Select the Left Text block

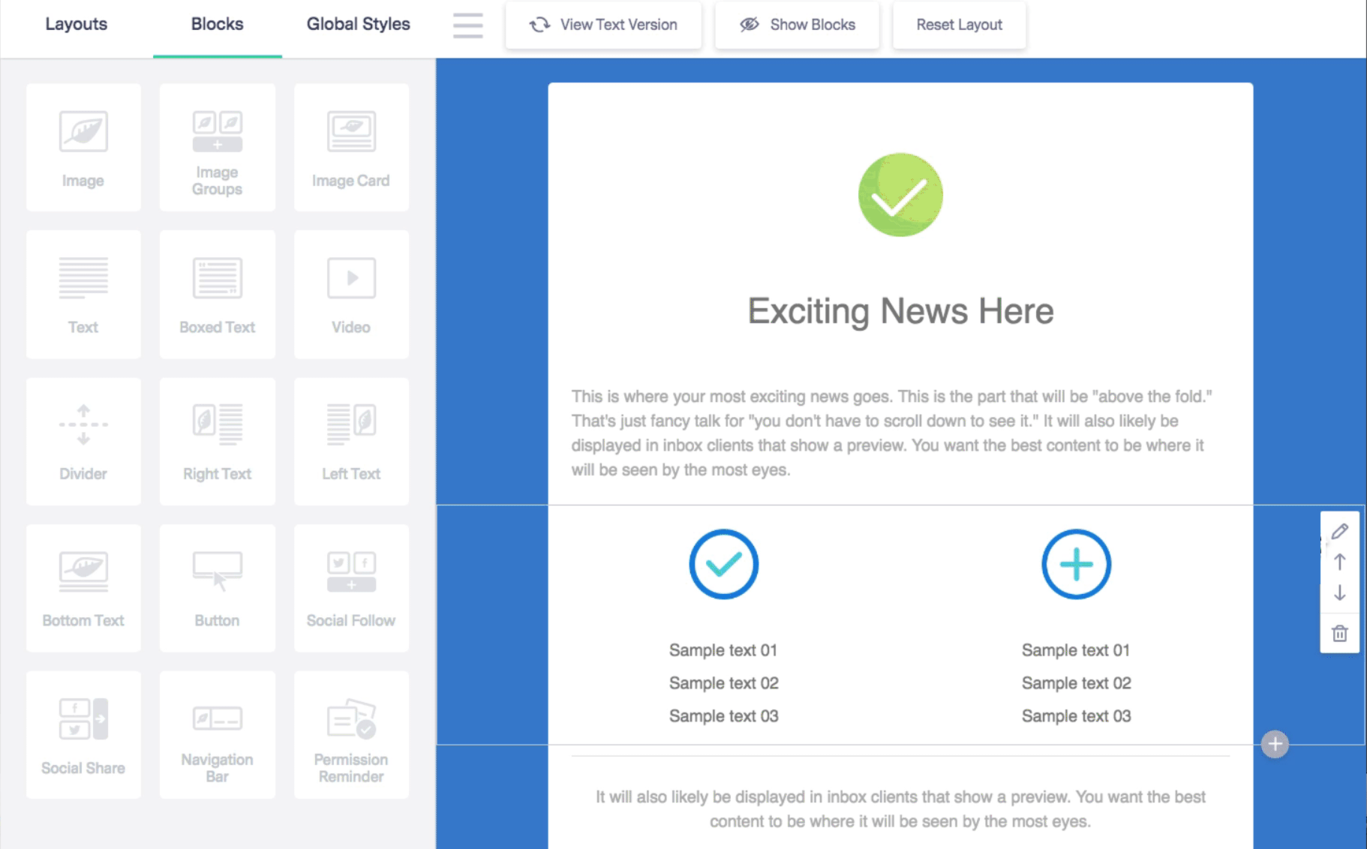(351, 441)
